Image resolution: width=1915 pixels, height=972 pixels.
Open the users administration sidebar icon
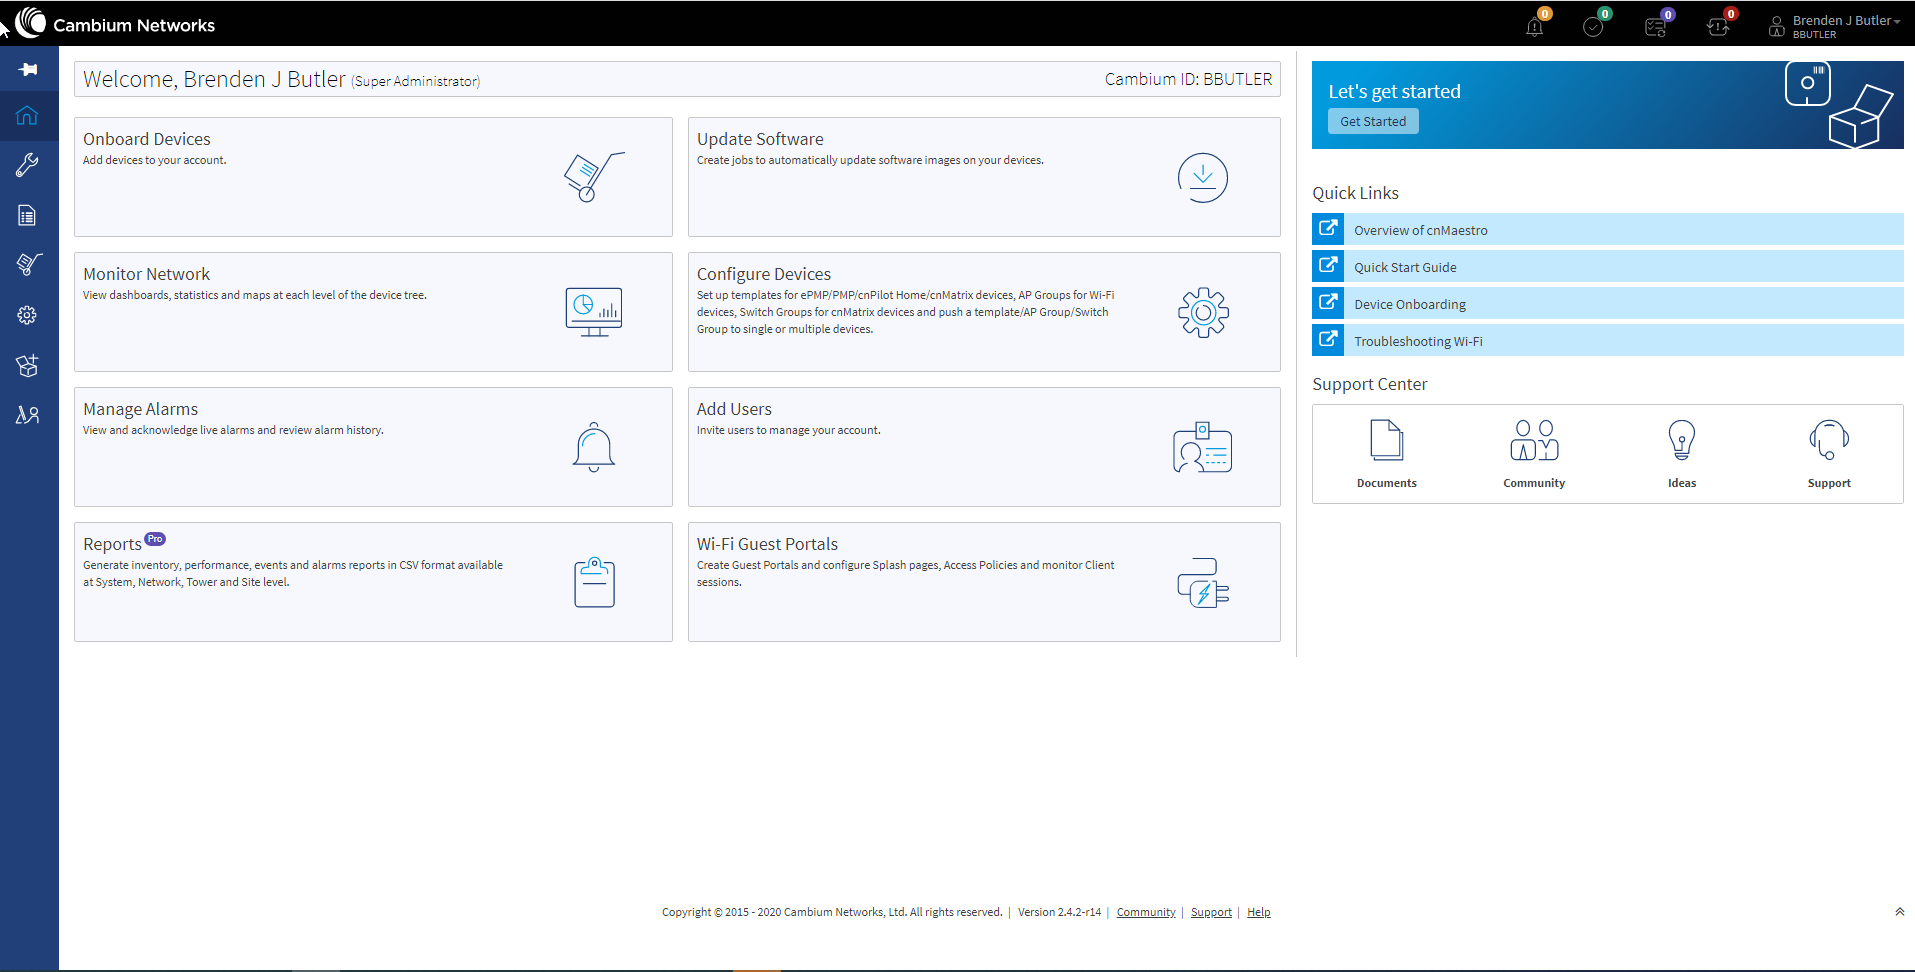point(28,414)
